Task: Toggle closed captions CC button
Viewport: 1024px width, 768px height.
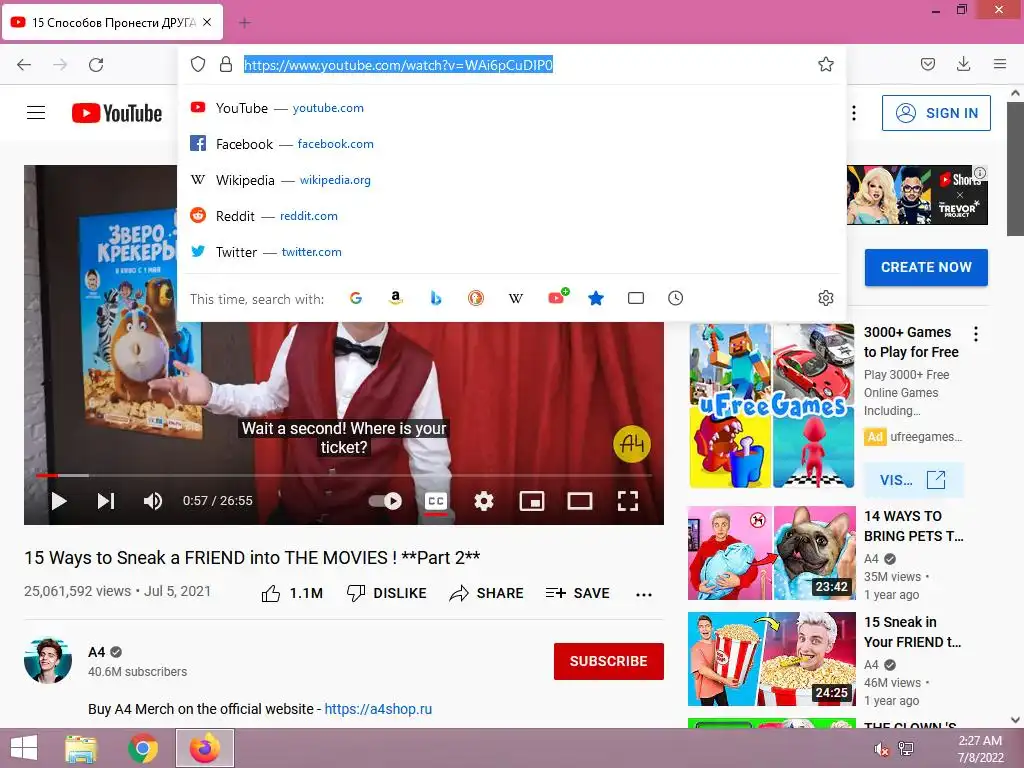Action: coord(436,502)
